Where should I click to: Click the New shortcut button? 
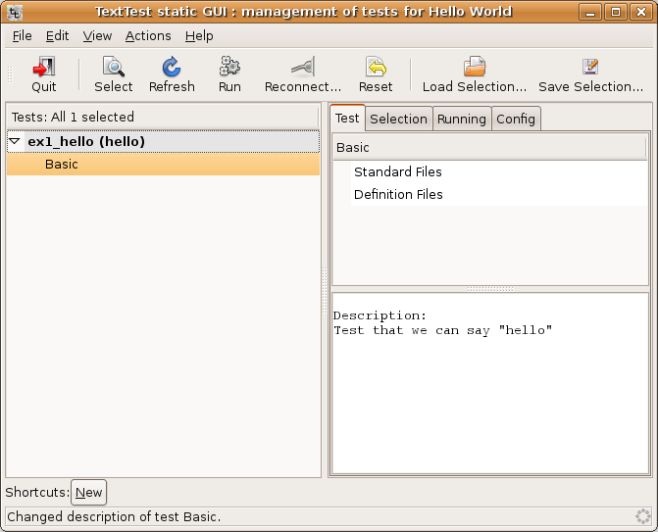click(89, 492)
